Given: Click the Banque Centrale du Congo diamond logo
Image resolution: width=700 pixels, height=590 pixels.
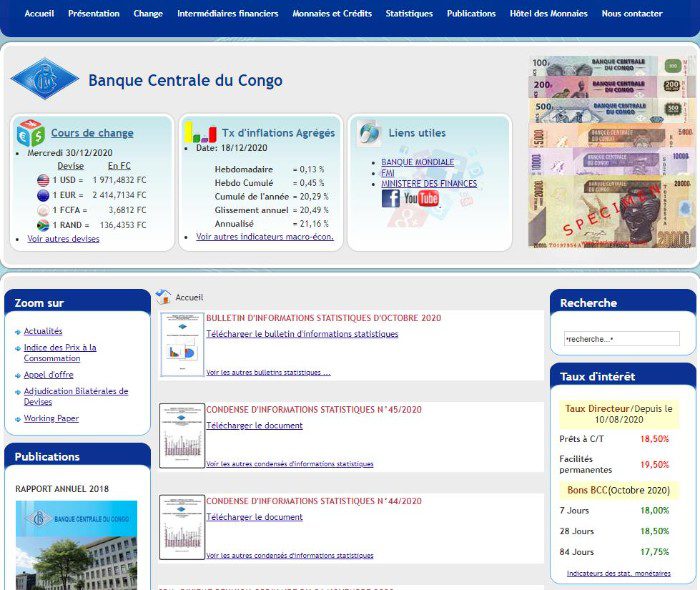Looking at the screenshot, I should click(45, 79).
